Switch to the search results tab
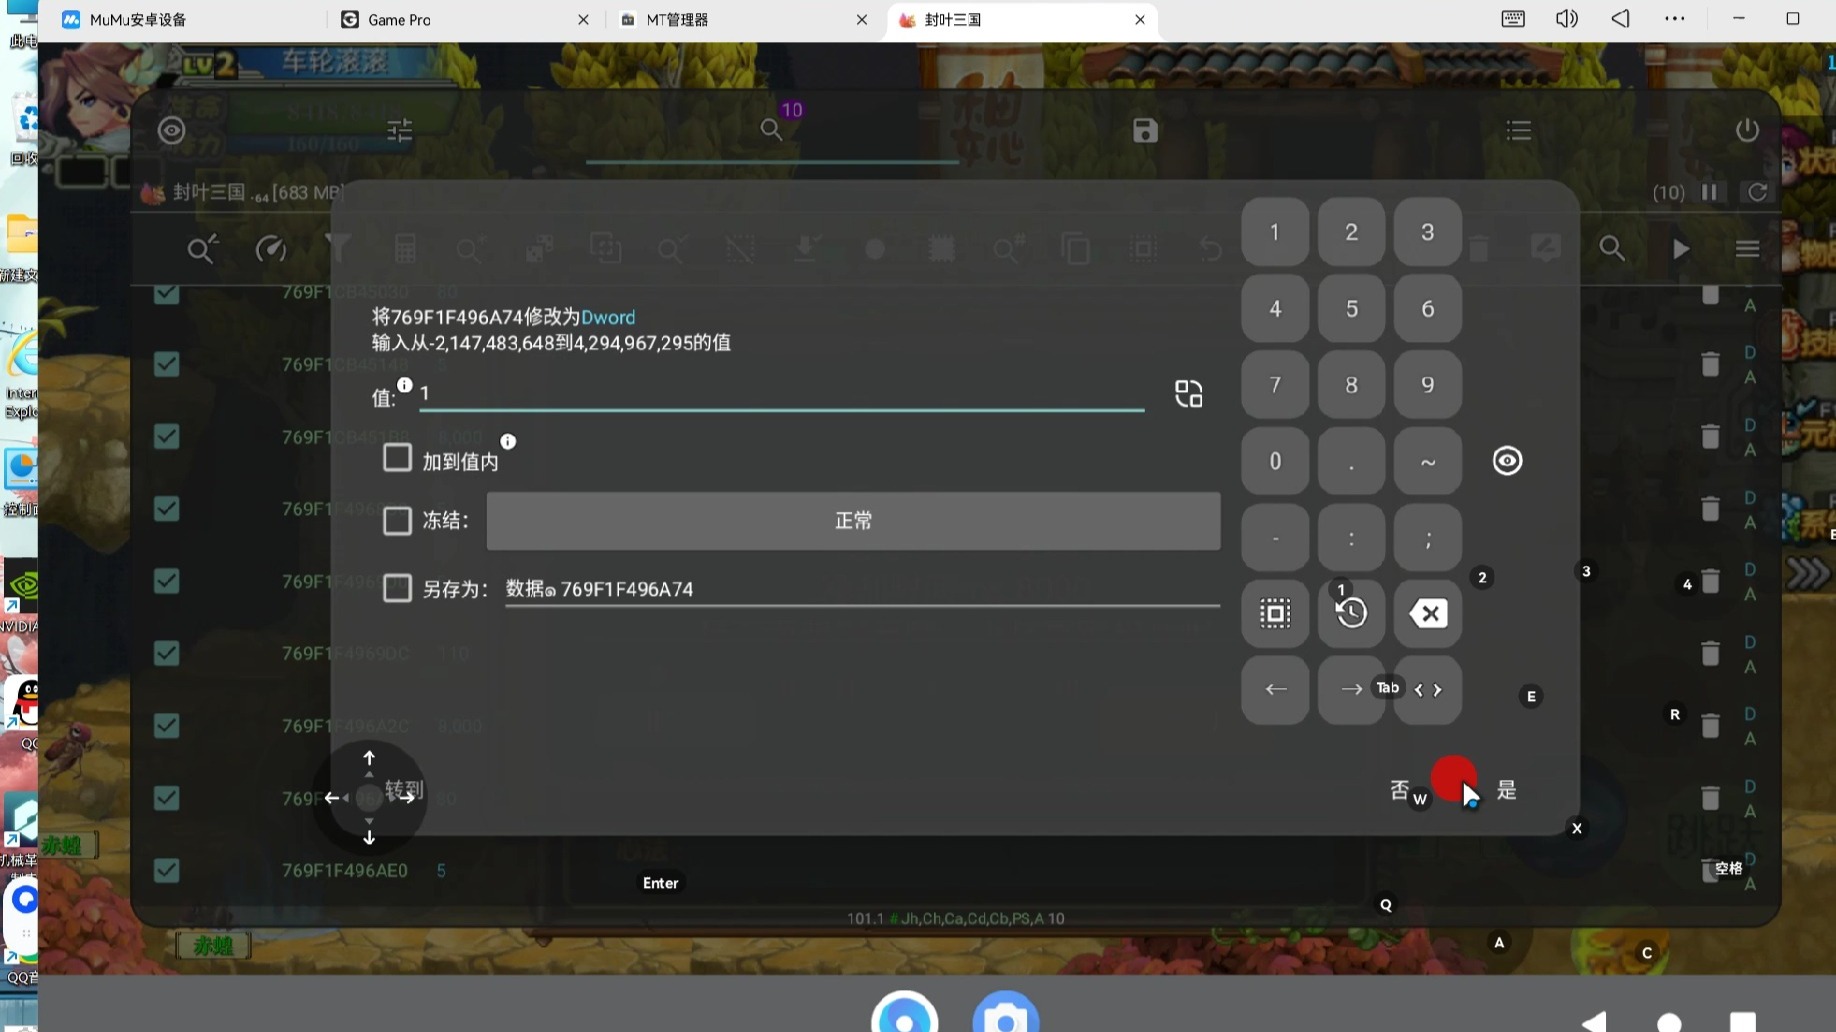The height and width of the screenshot is (1032, 1836). [771, 130]
